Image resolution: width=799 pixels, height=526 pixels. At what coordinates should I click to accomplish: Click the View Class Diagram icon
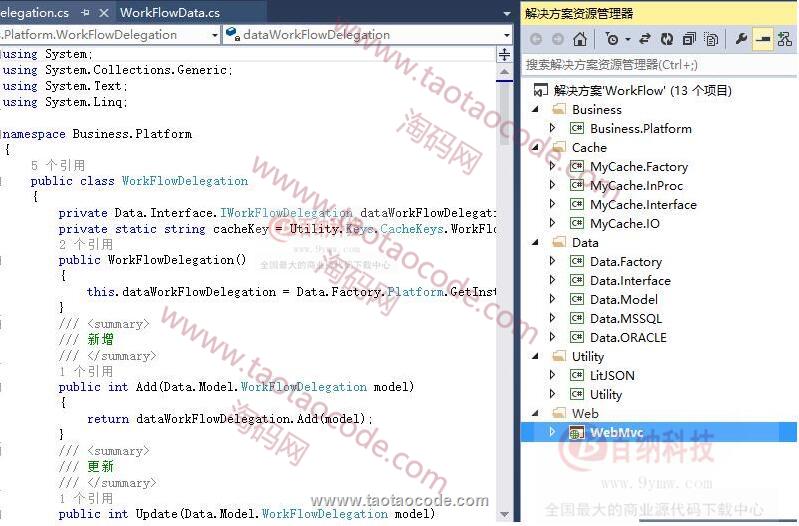pyautogui.click(x=785, y=39)
